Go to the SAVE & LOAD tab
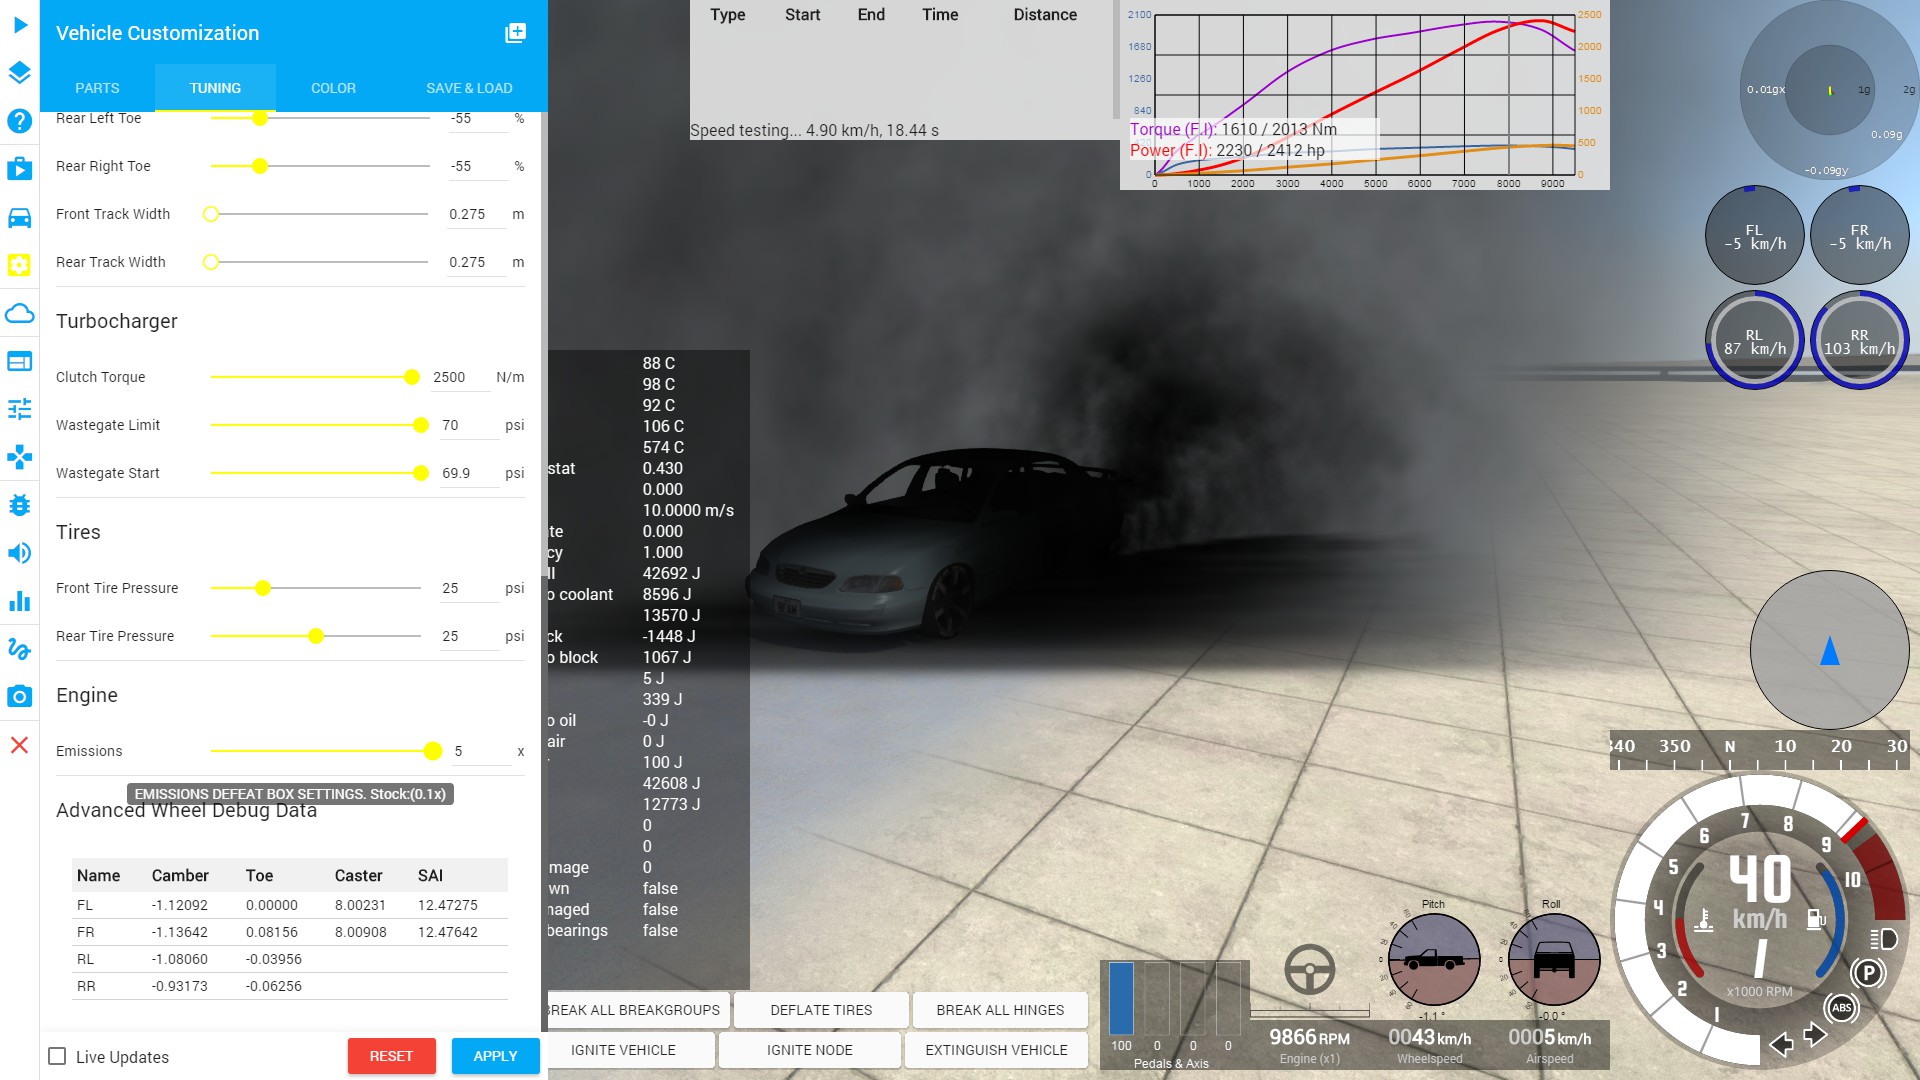This screenshot has width=1920, height=1080. pos(469,88)
